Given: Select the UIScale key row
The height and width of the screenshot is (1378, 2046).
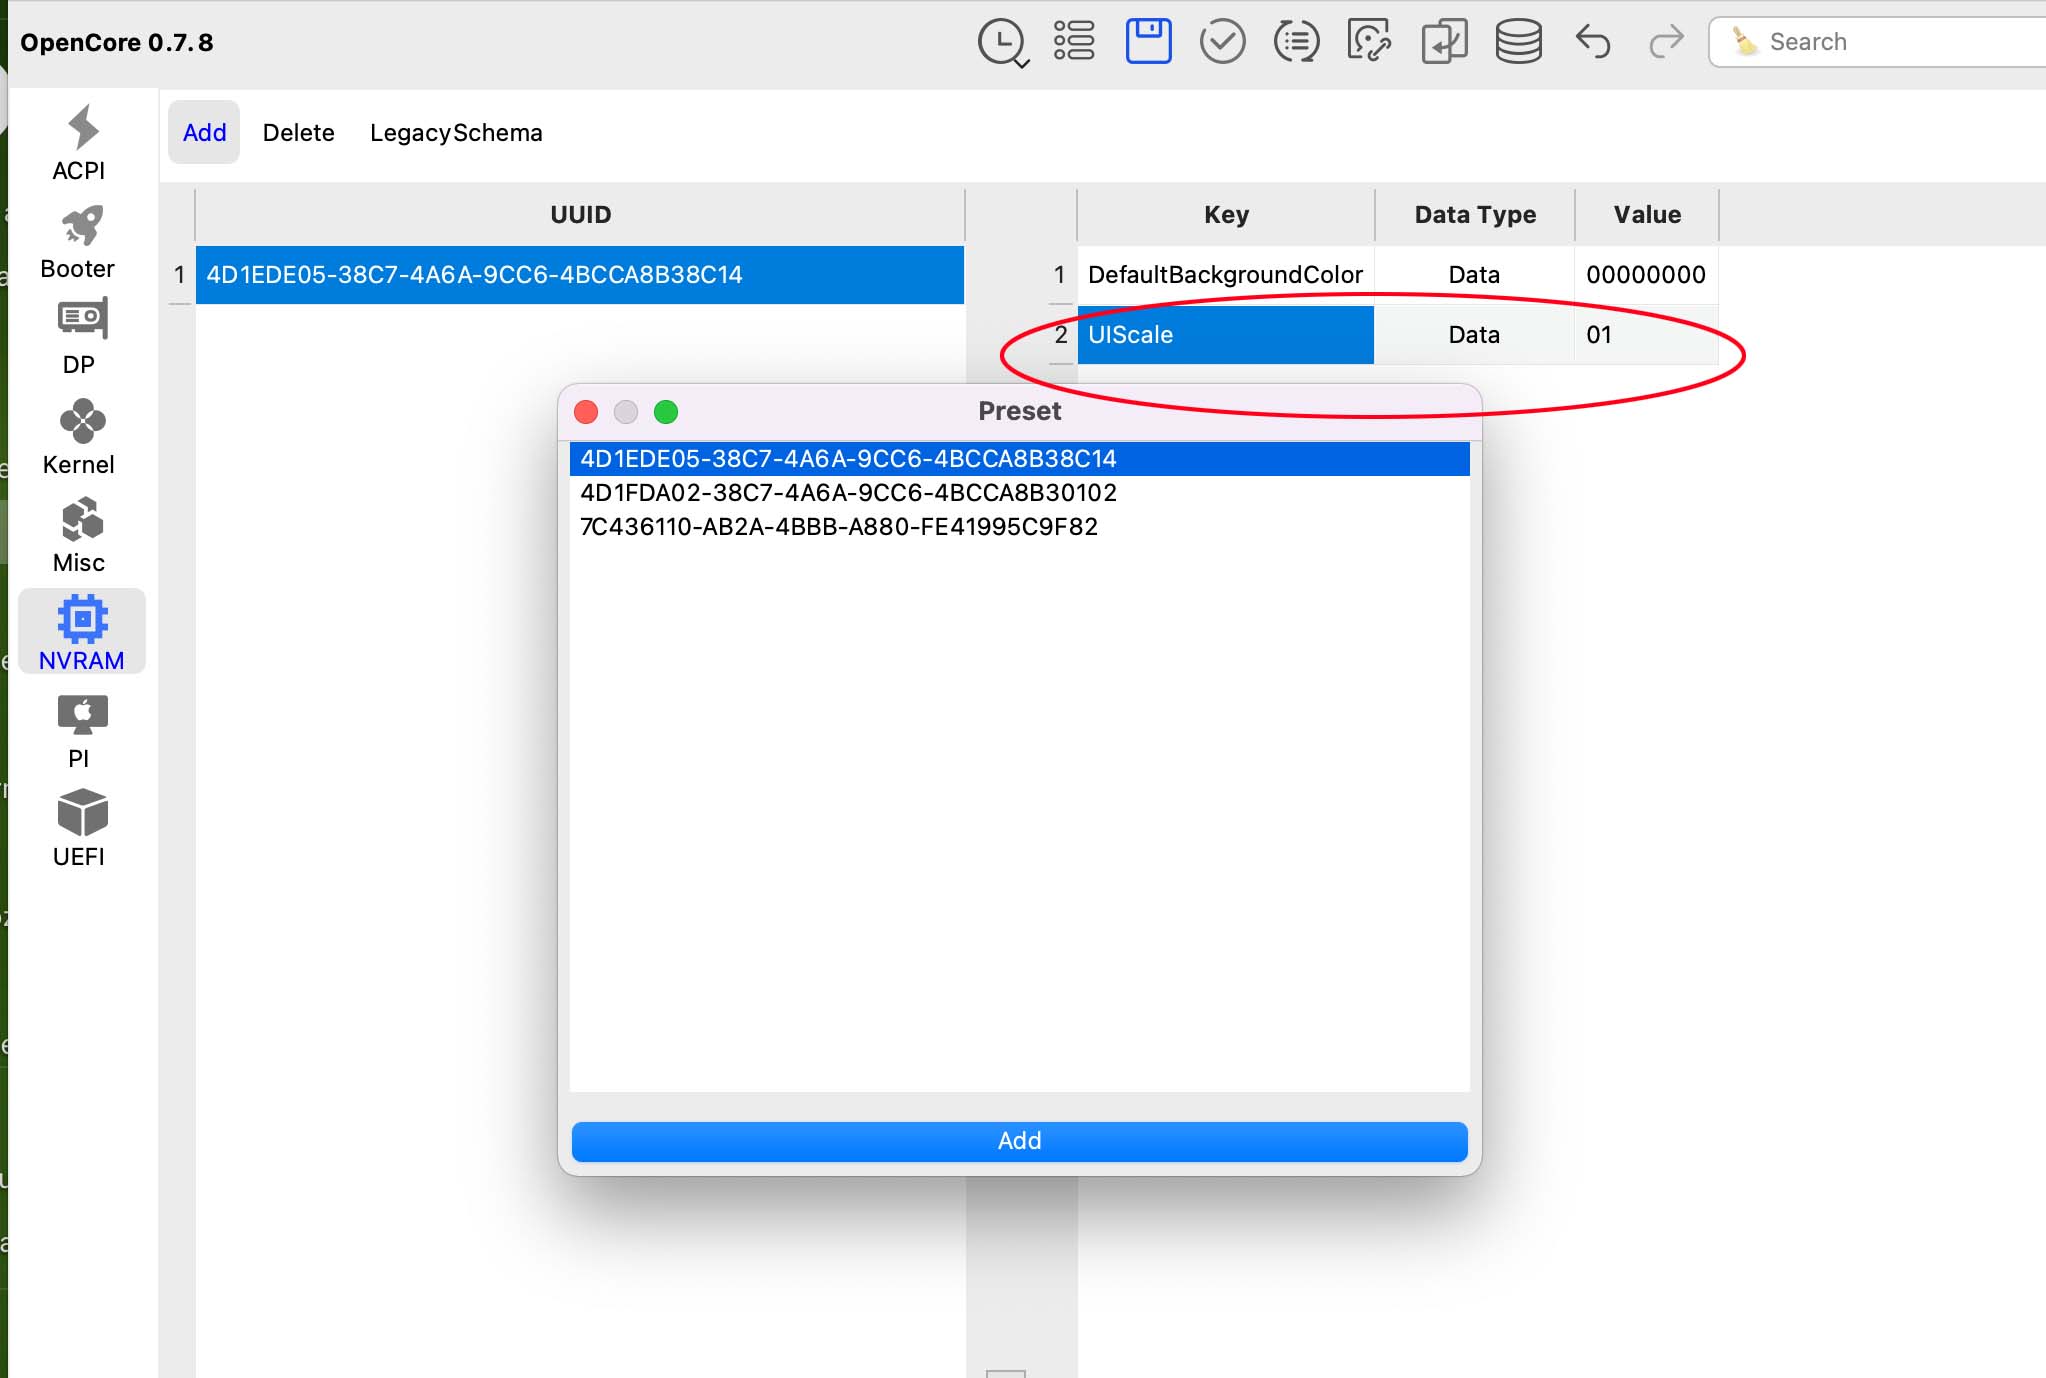Looking at the screenshot, I should (x=1224, y=334).
